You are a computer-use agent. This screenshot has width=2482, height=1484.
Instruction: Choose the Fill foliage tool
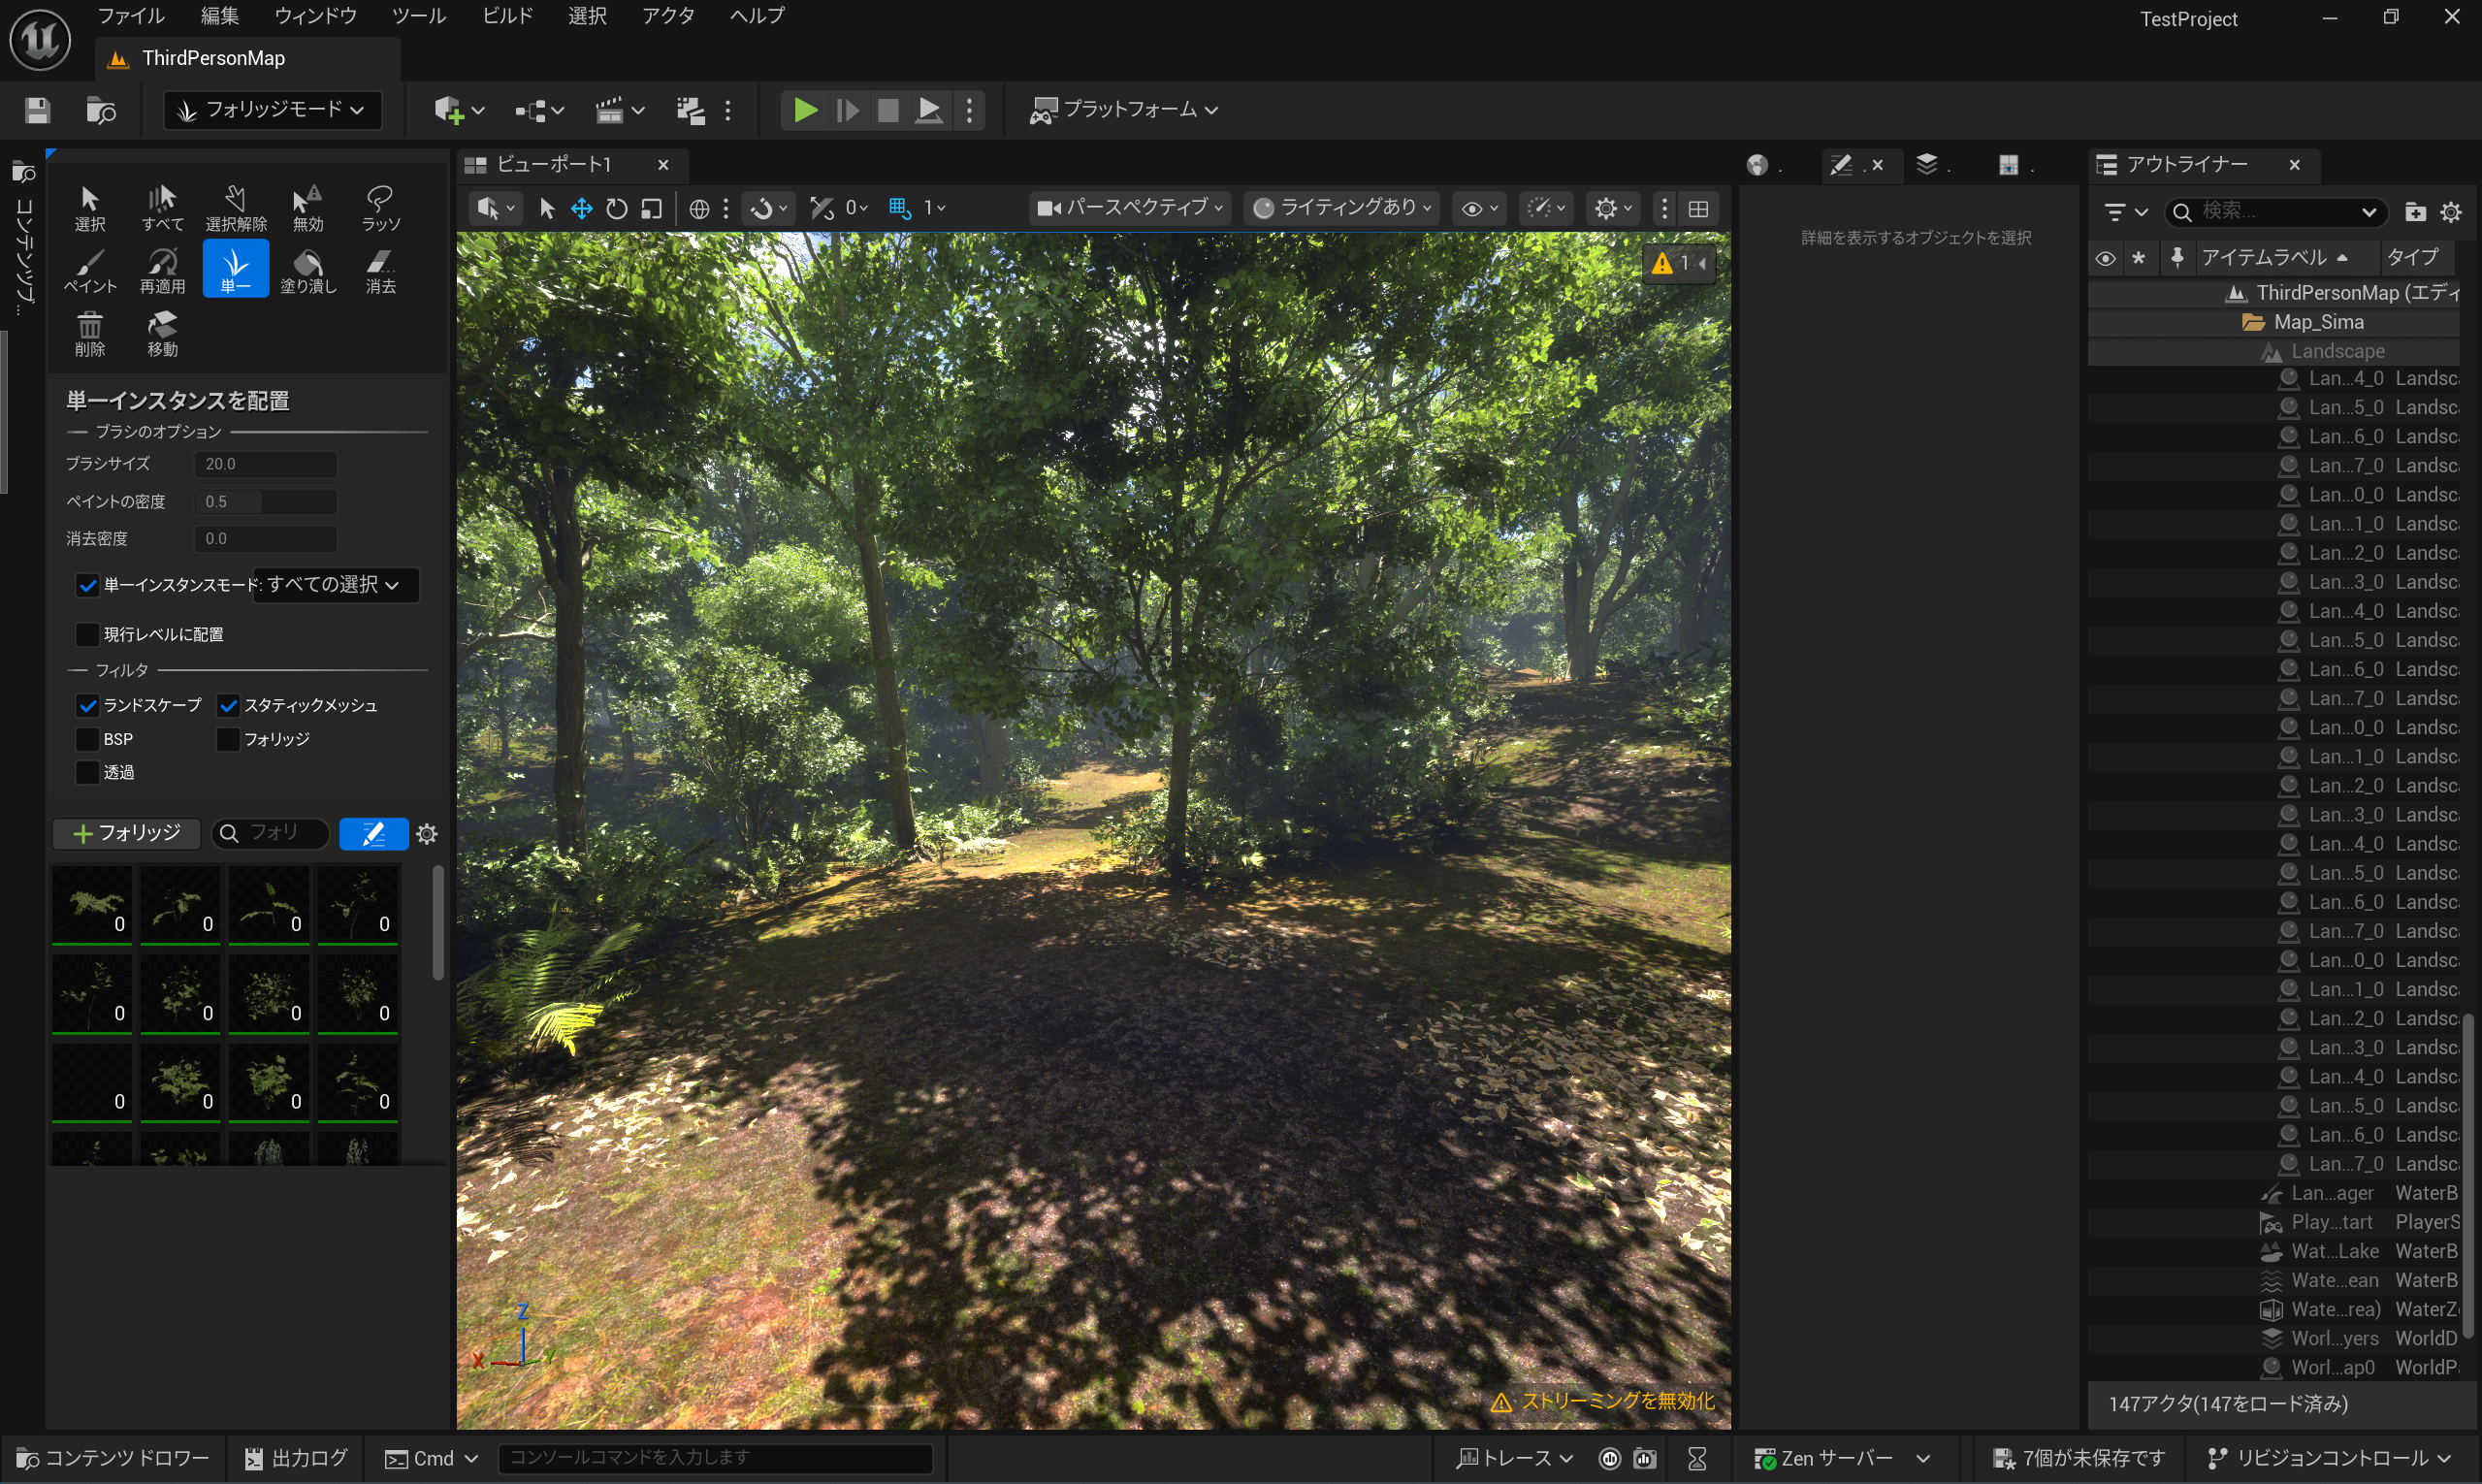tap(308, 270)
